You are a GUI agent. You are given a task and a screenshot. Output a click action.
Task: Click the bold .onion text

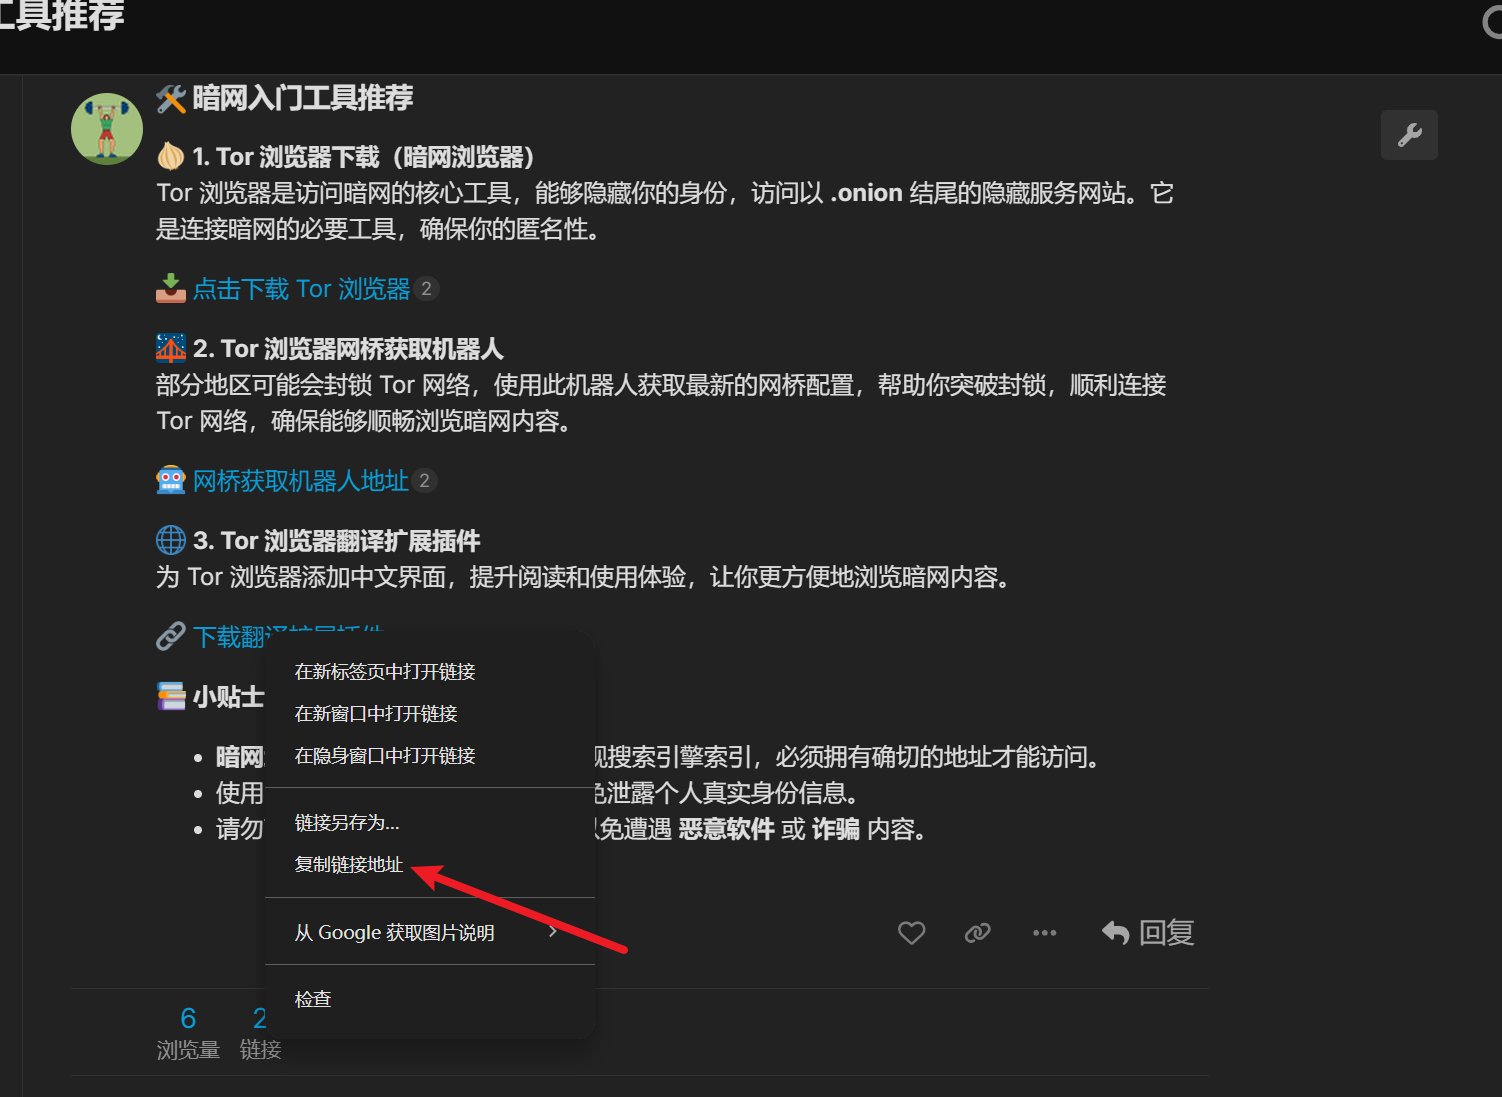(x=867, y=193)
